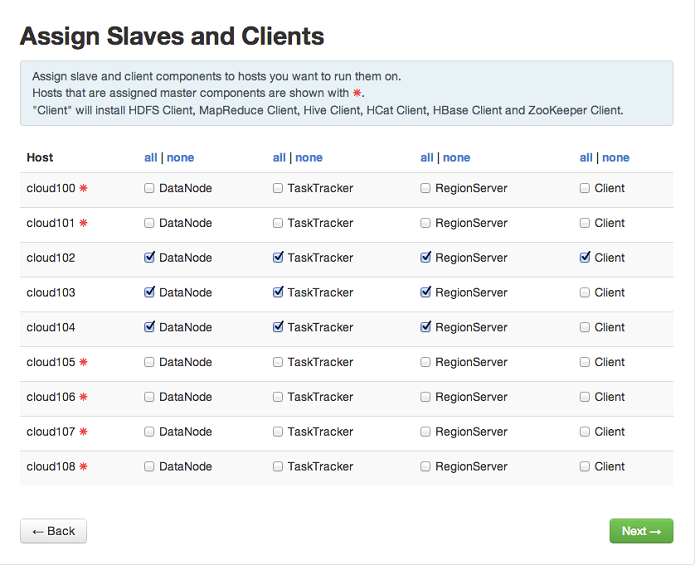Proceed with the green Next button
This screenshot has width=700, height=579.
point(641,531)
